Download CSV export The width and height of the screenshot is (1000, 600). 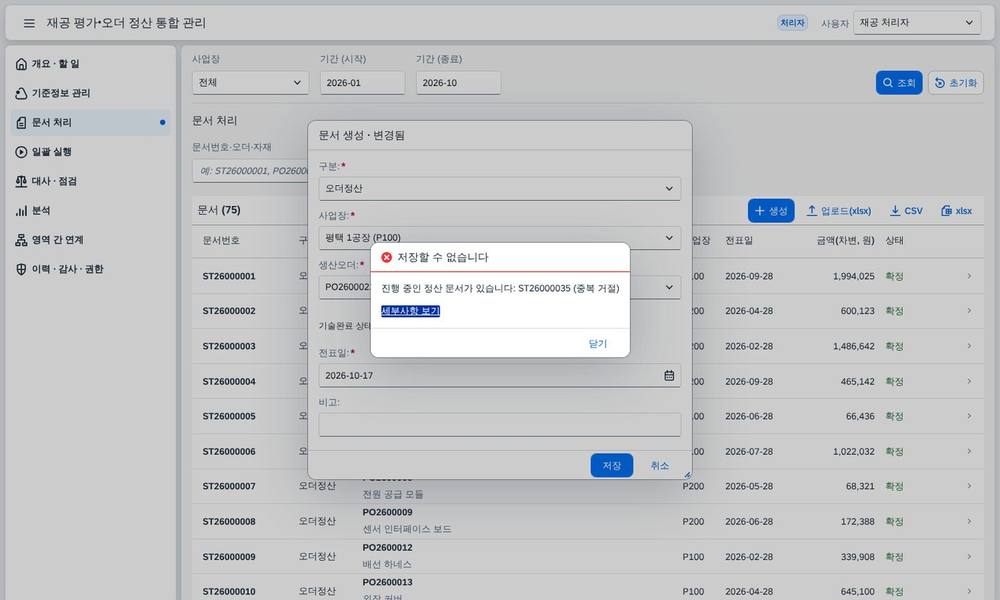[x=906, y=211]
